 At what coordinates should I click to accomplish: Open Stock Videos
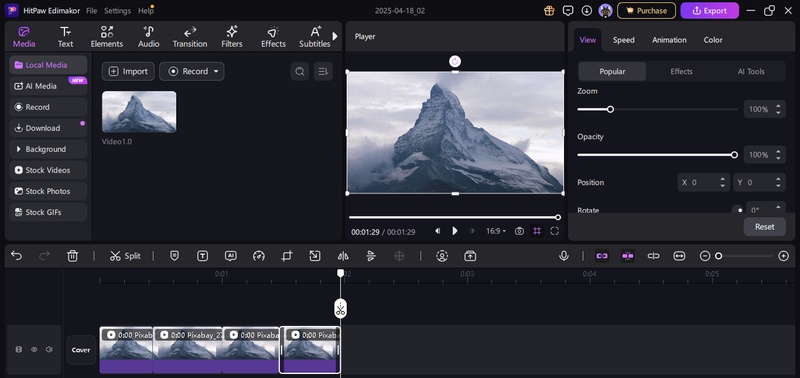48,170
